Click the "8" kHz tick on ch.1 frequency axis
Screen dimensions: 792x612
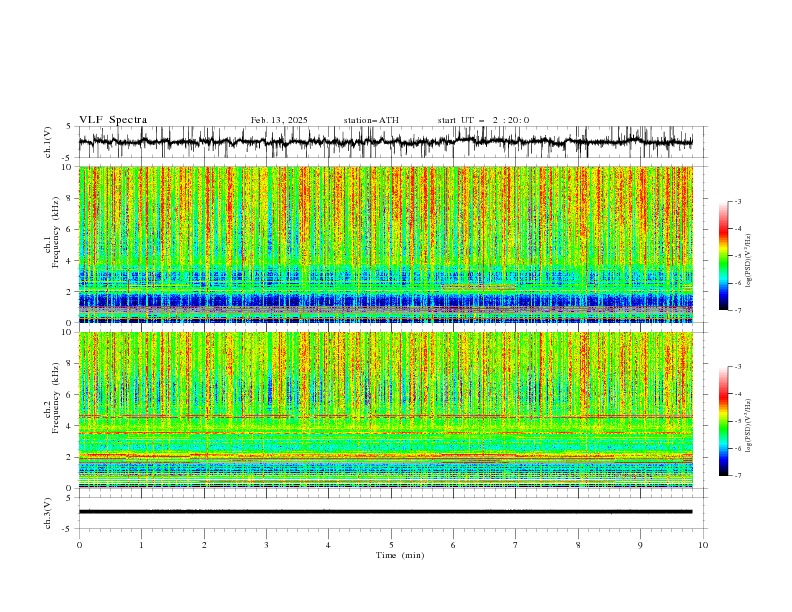(70, 198)
